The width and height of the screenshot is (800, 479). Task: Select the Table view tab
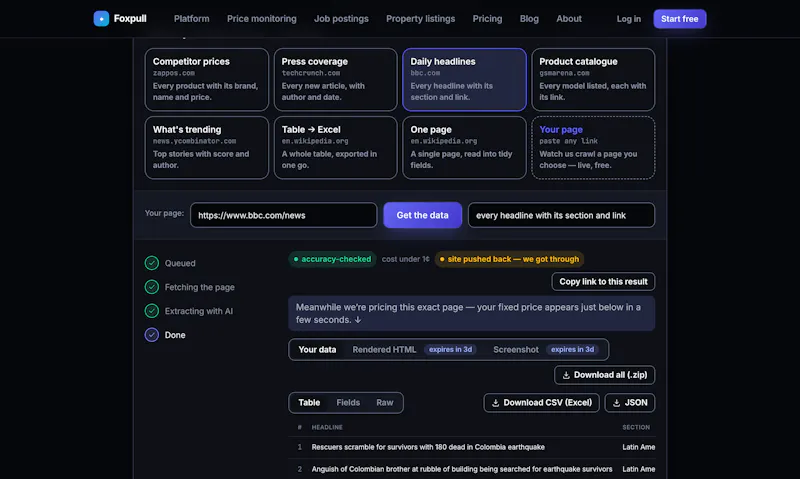point(309,403)
